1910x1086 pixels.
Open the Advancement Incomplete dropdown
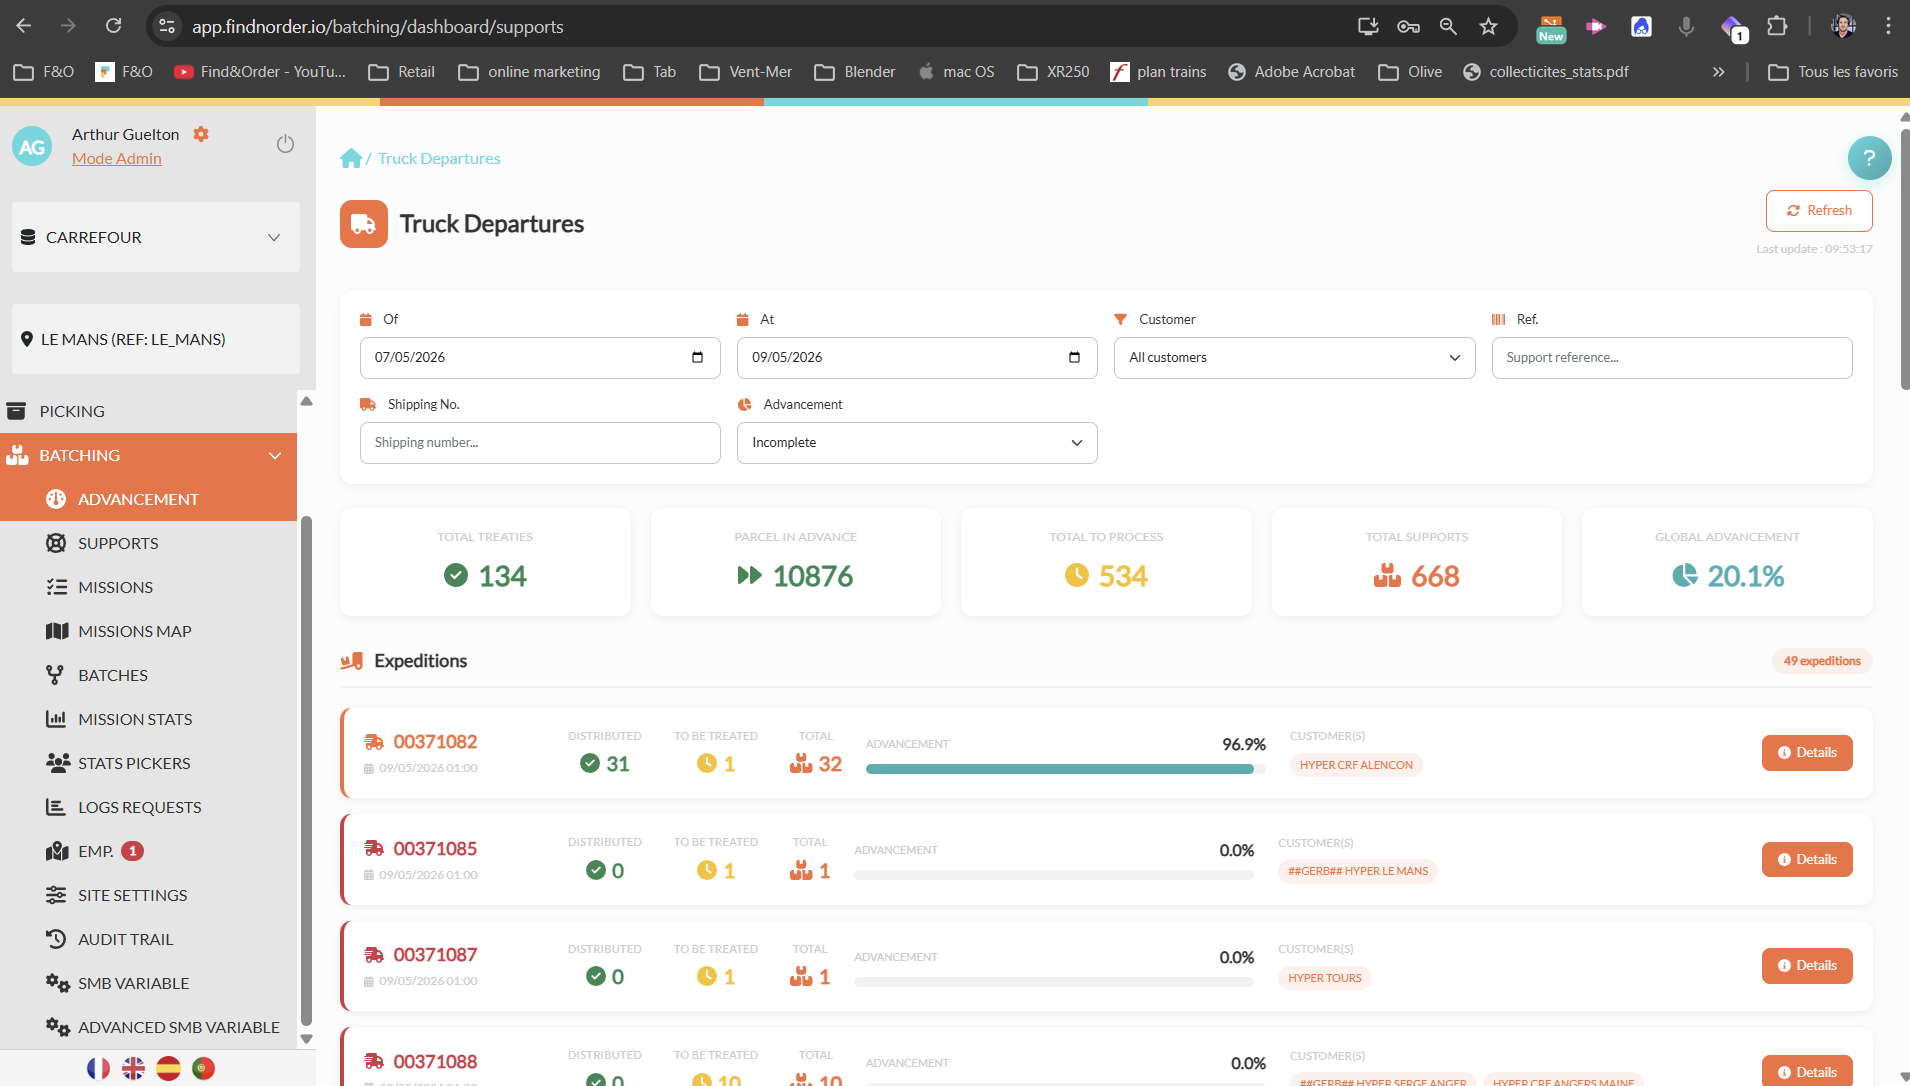tap(917, 443)
